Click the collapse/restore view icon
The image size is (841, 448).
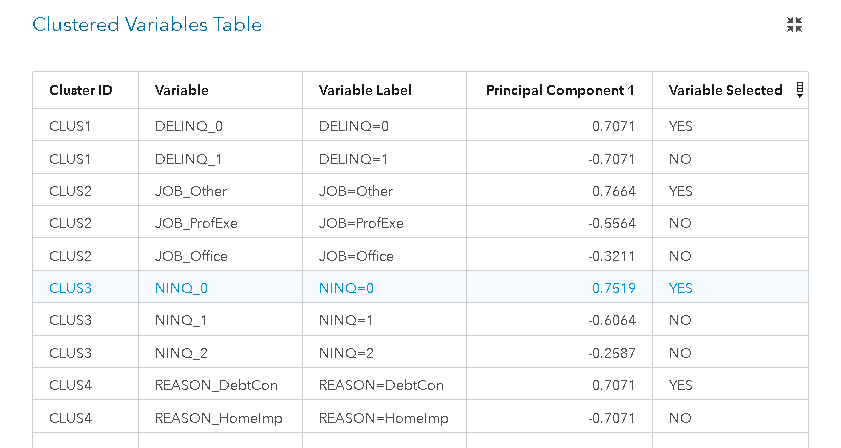pyautogui.click(x=794, y=25)
